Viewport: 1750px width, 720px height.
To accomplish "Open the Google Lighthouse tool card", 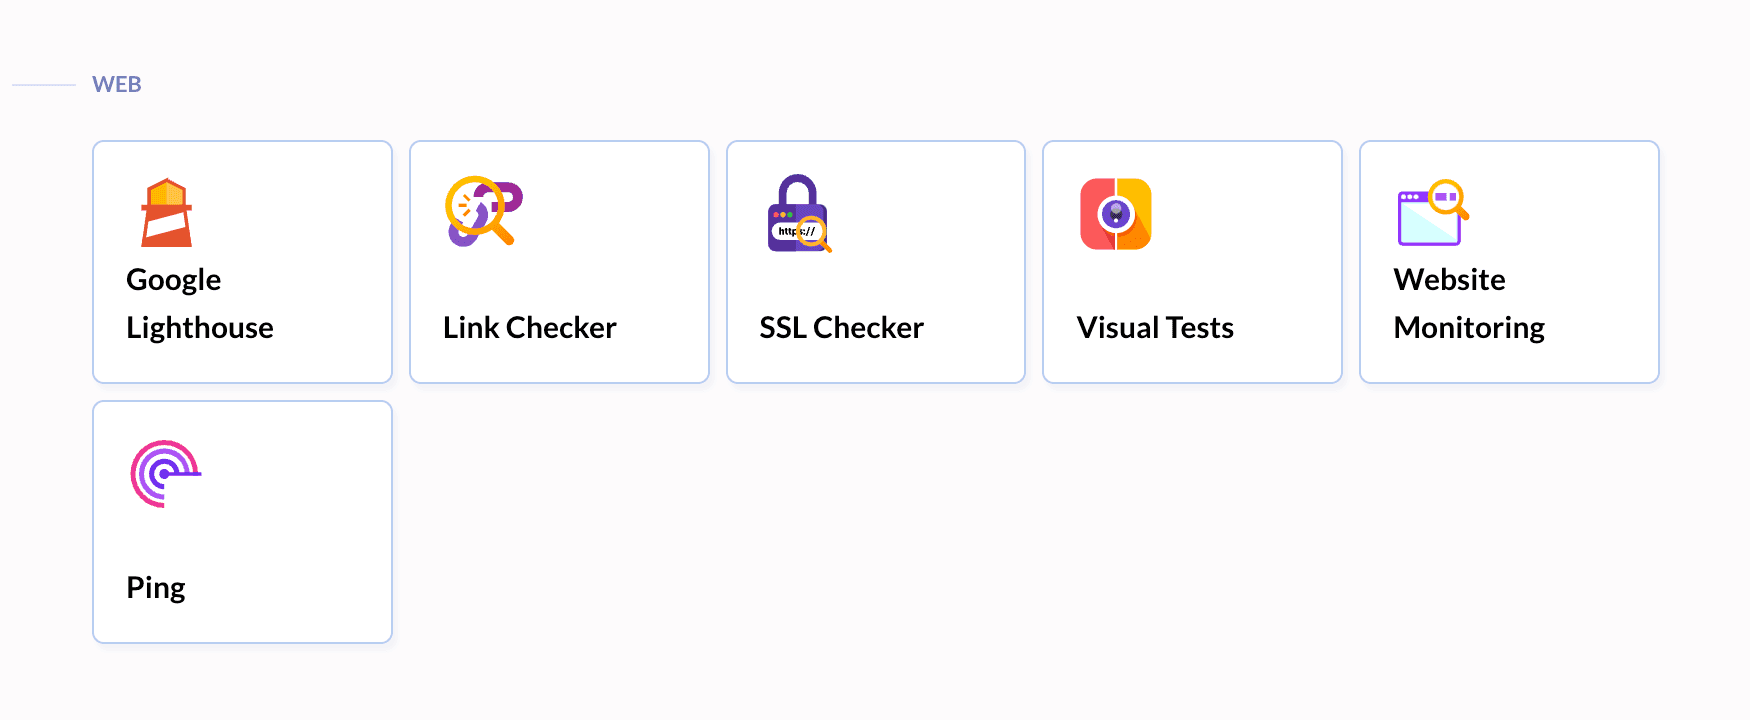I will click(x=241, y=262).
